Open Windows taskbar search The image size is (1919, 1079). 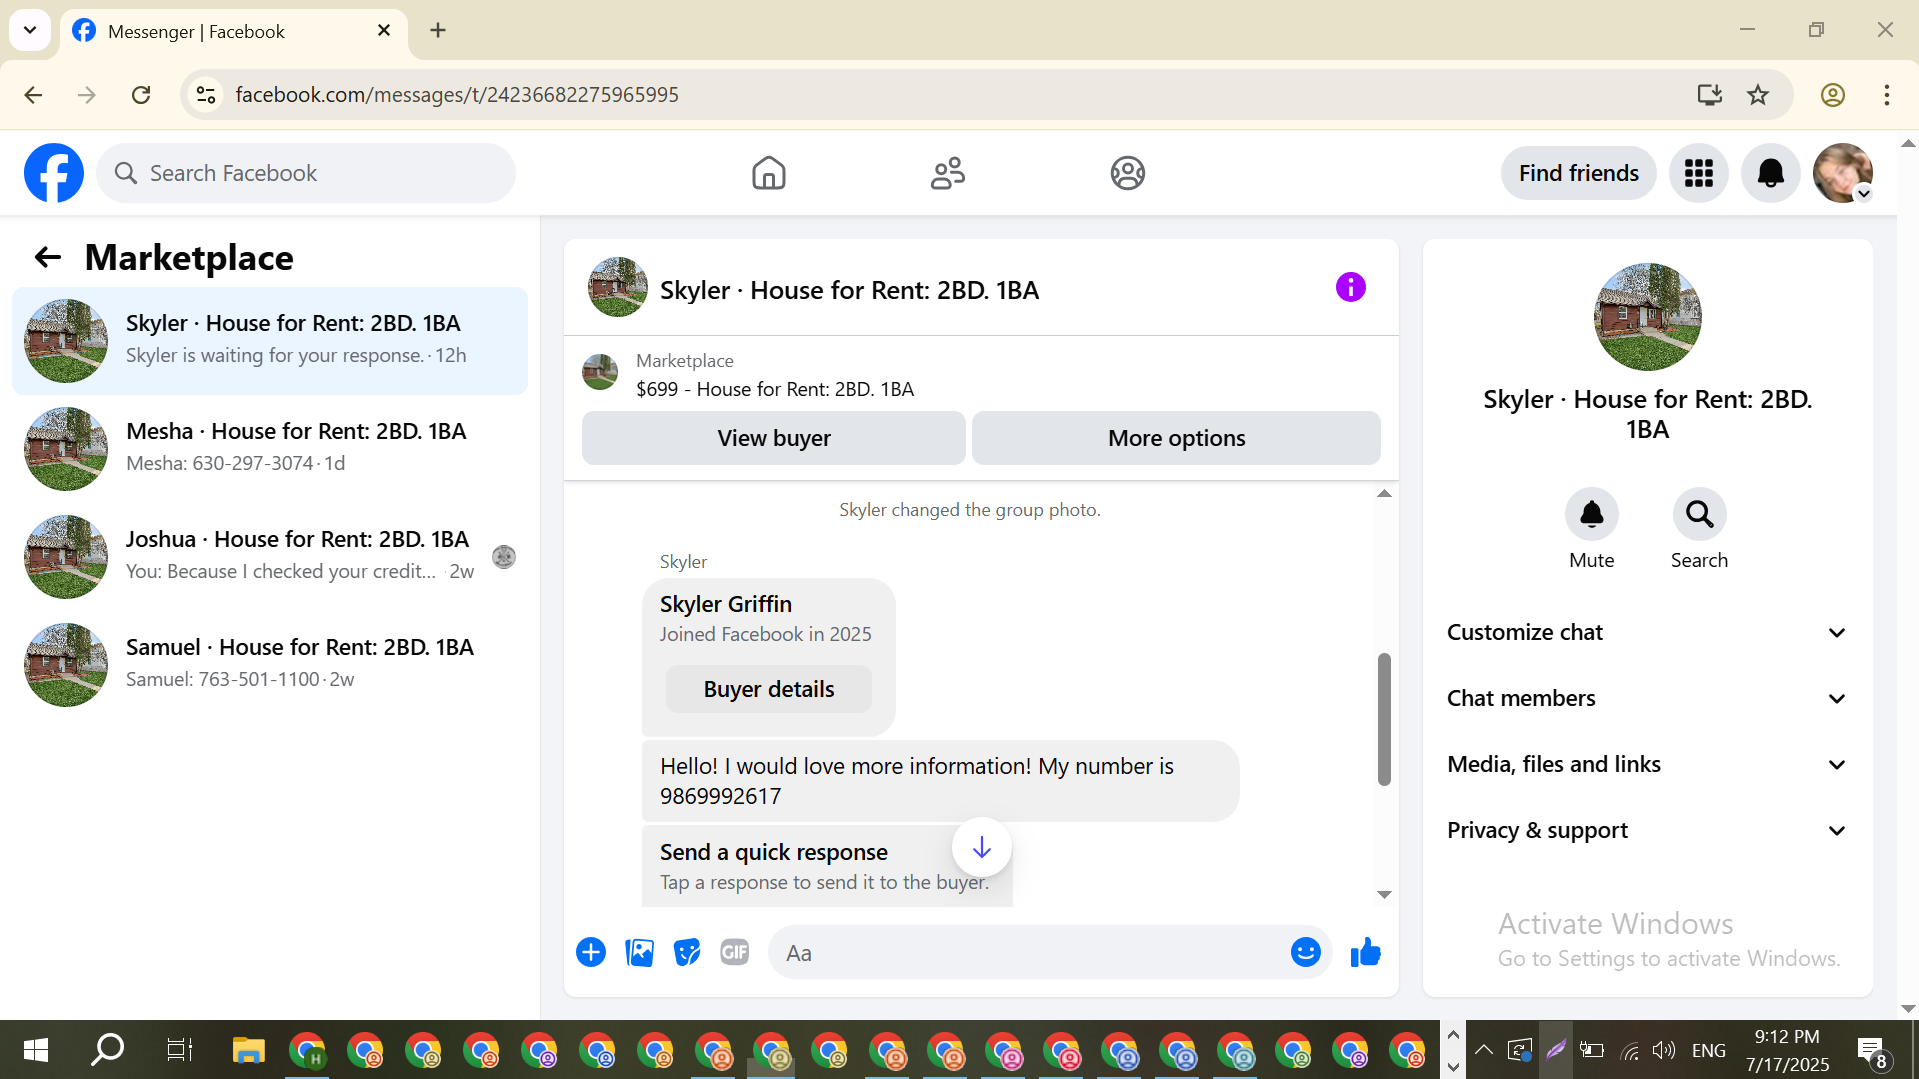108,1050
